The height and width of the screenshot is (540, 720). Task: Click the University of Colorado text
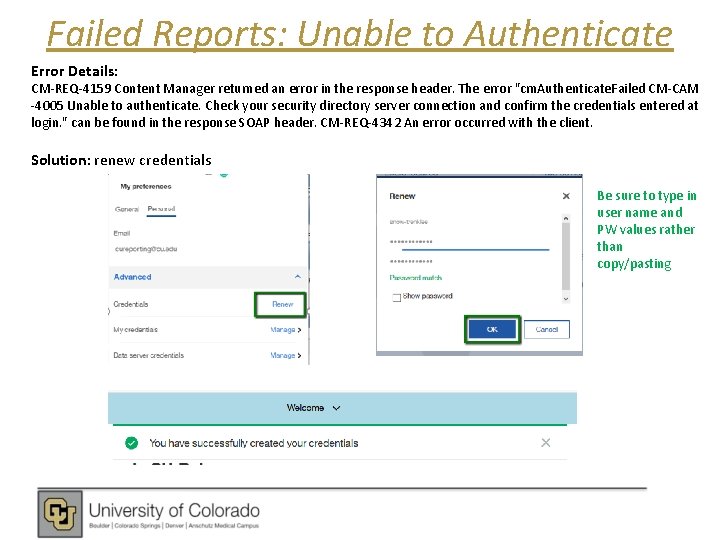pyautogui.click(x=174, y=510)
